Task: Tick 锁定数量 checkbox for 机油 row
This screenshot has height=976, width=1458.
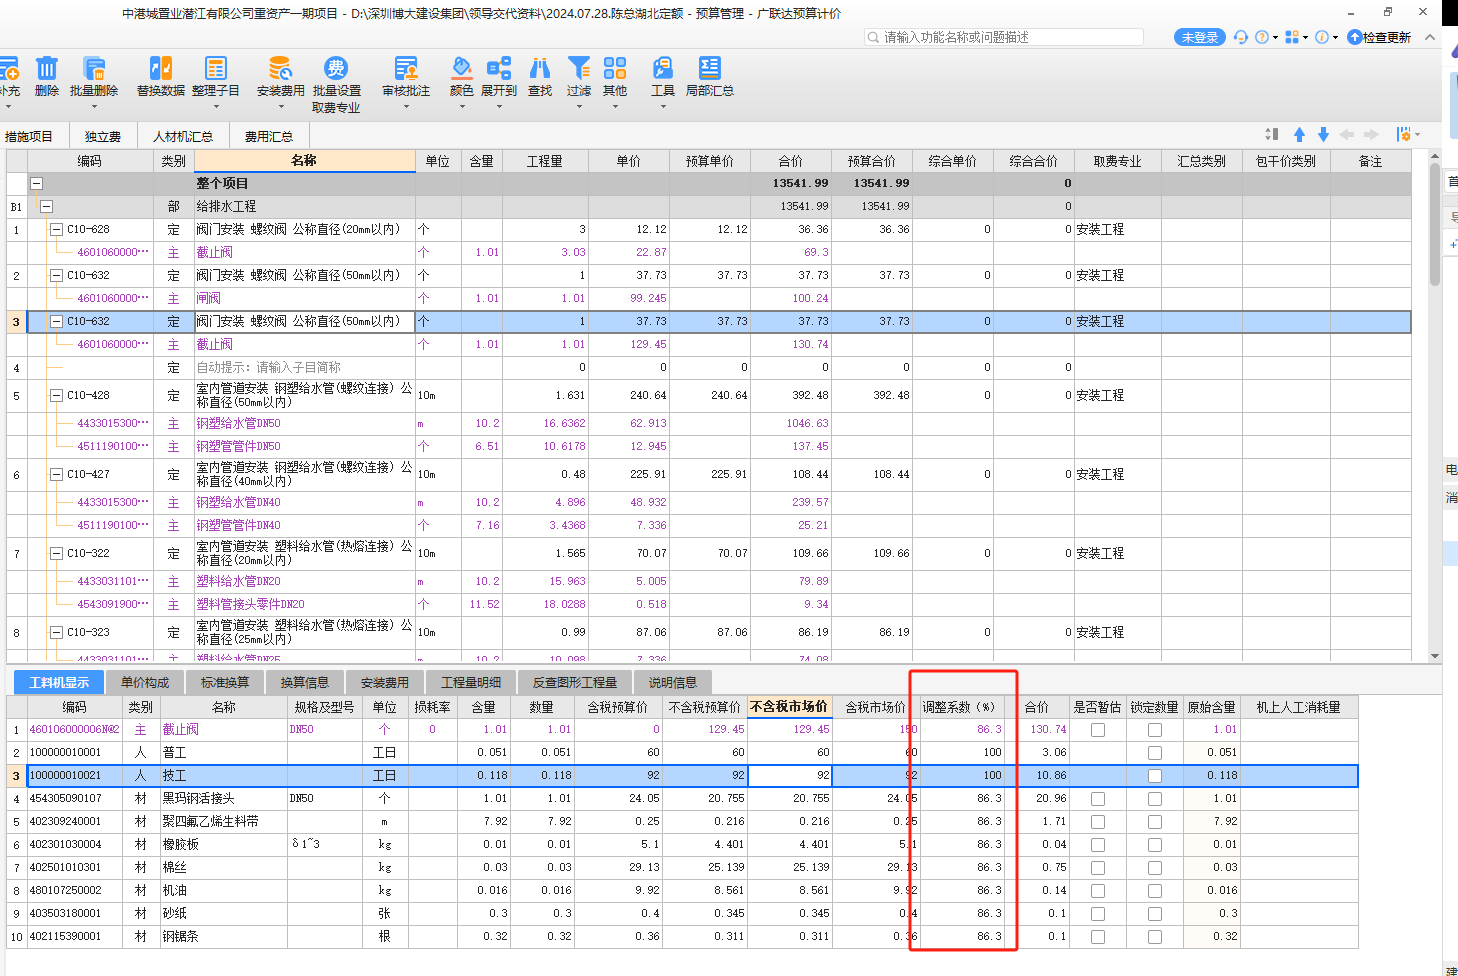Action: [x=1155, y=891]
